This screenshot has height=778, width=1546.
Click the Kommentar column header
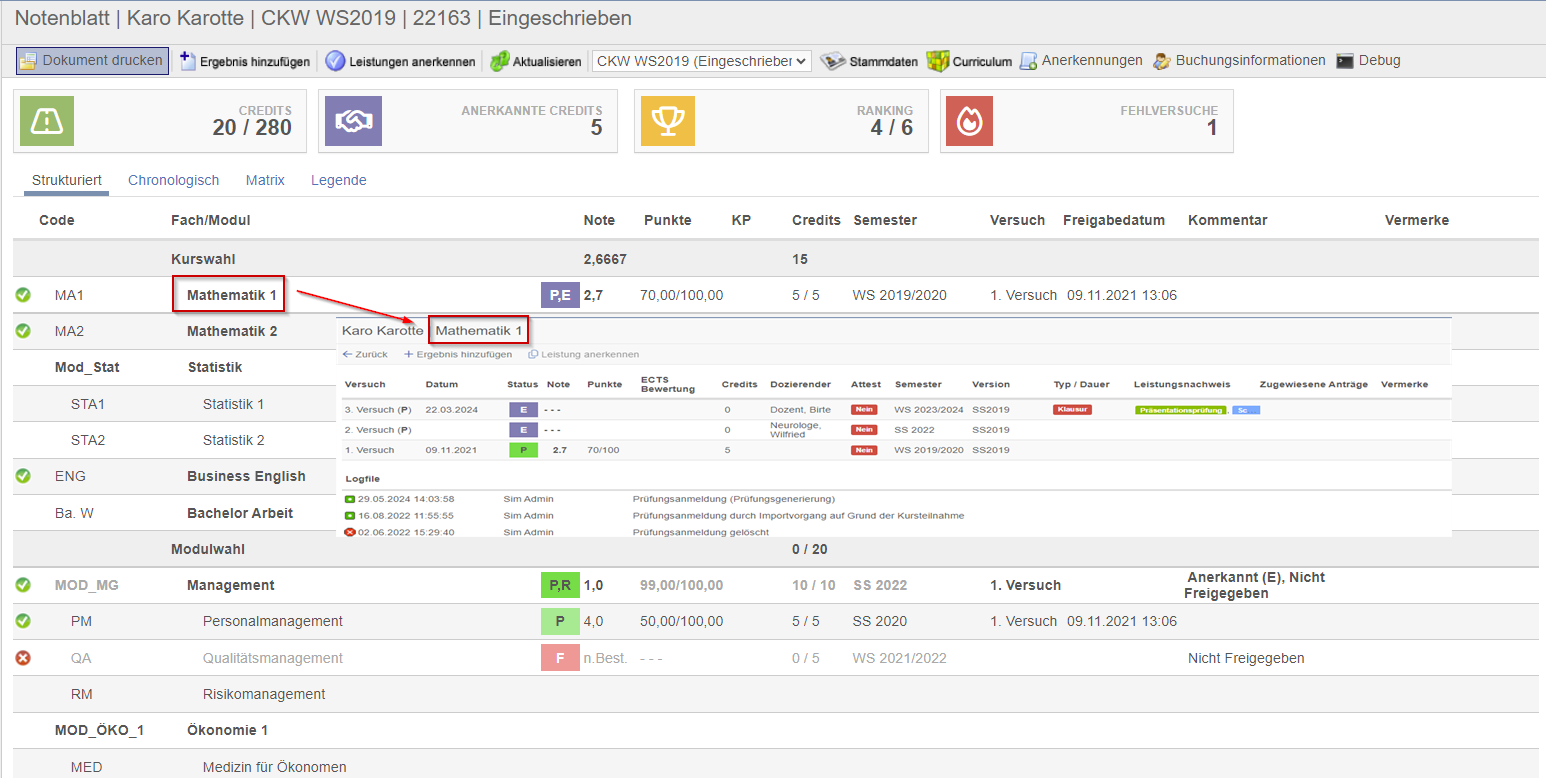[x=1228, y=220]
